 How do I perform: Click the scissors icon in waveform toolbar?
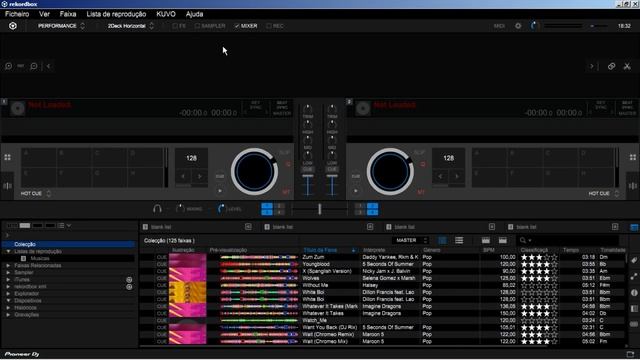click(627, 66)
